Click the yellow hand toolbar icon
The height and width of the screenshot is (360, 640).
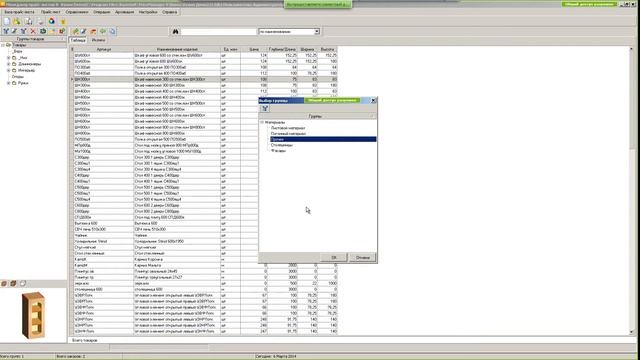63,21
